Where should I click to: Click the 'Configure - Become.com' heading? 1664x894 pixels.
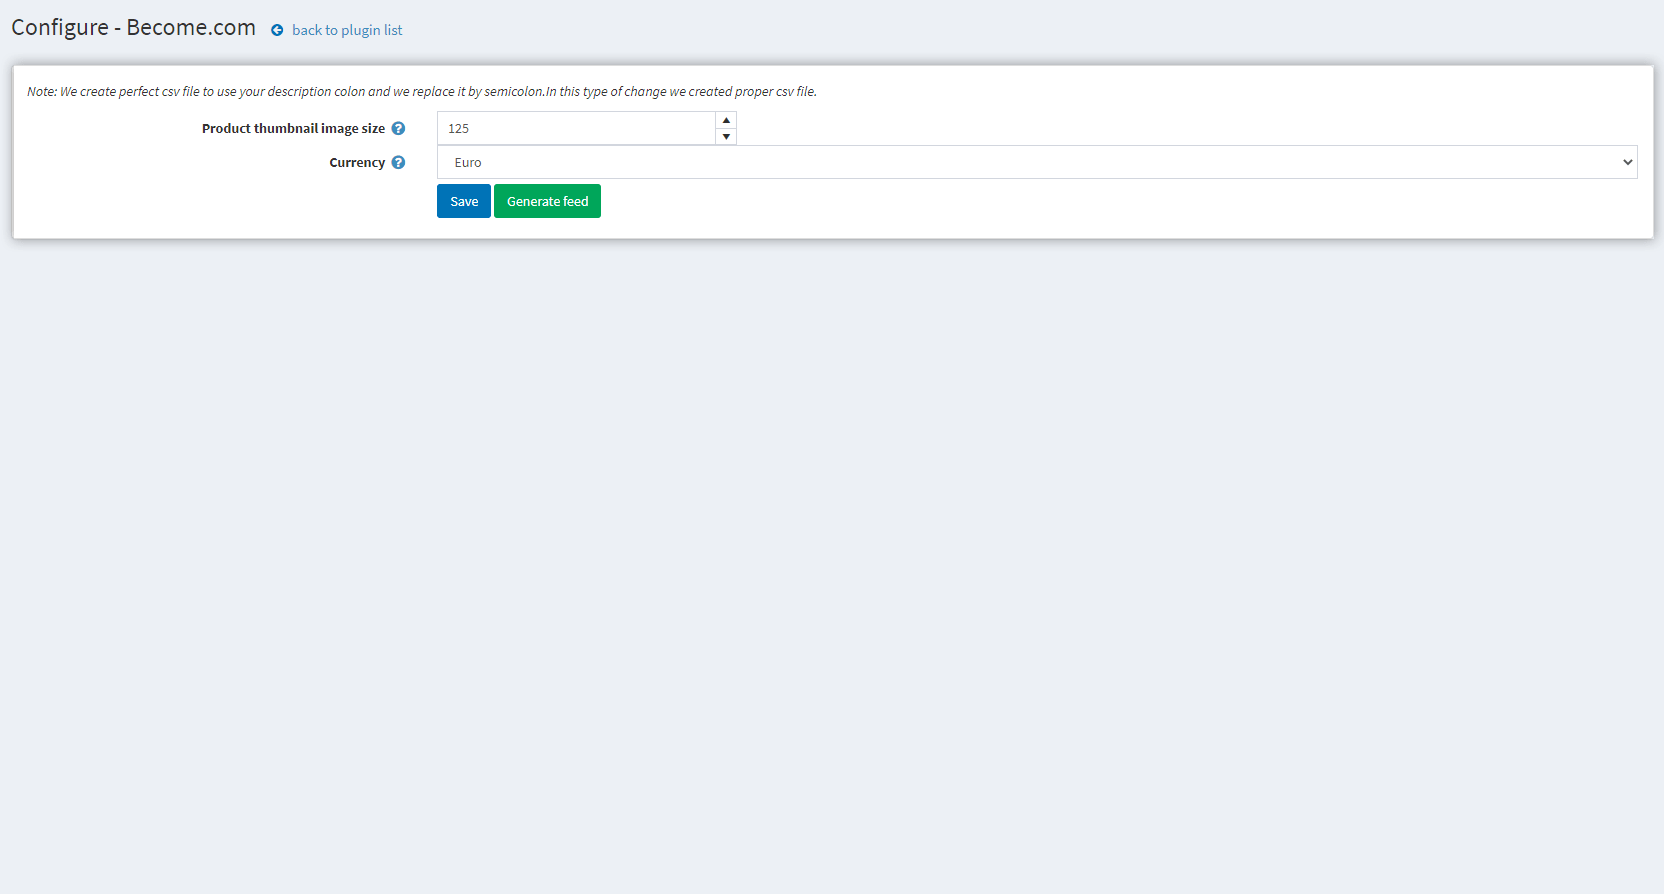coord(133,28)
